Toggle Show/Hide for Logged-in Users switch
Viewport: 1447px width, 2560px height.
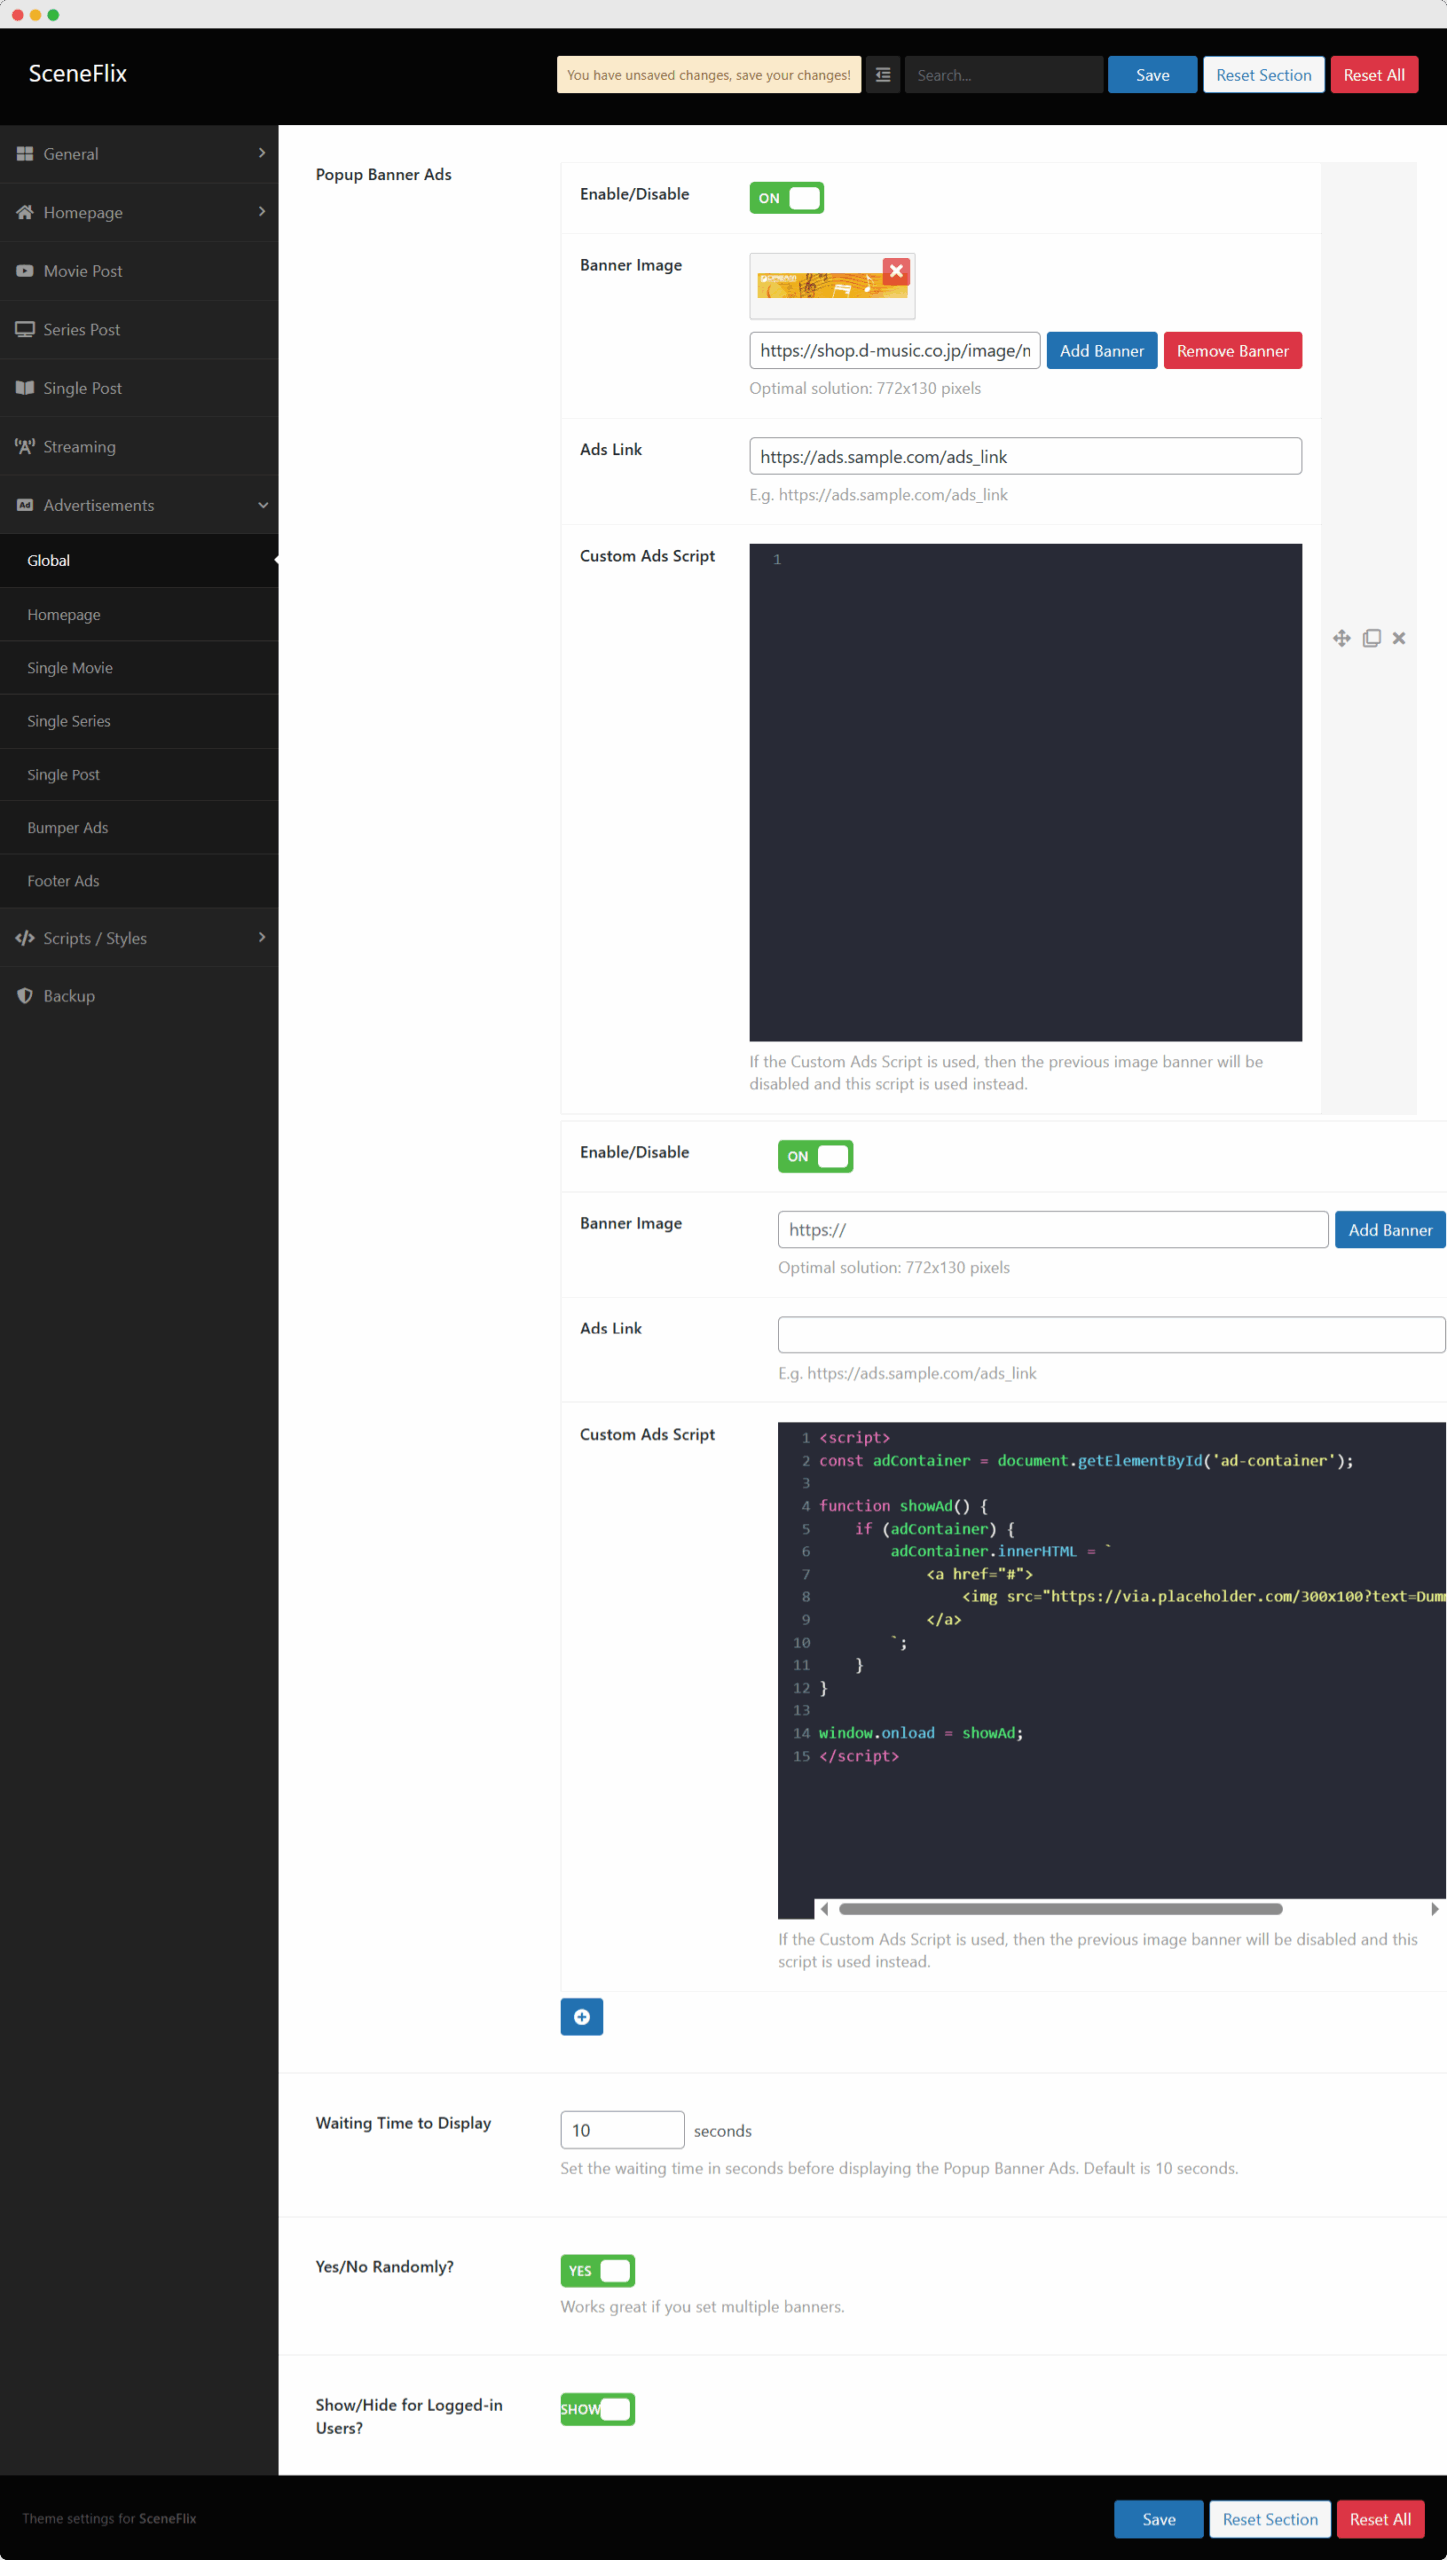(x=598, y=2409)
